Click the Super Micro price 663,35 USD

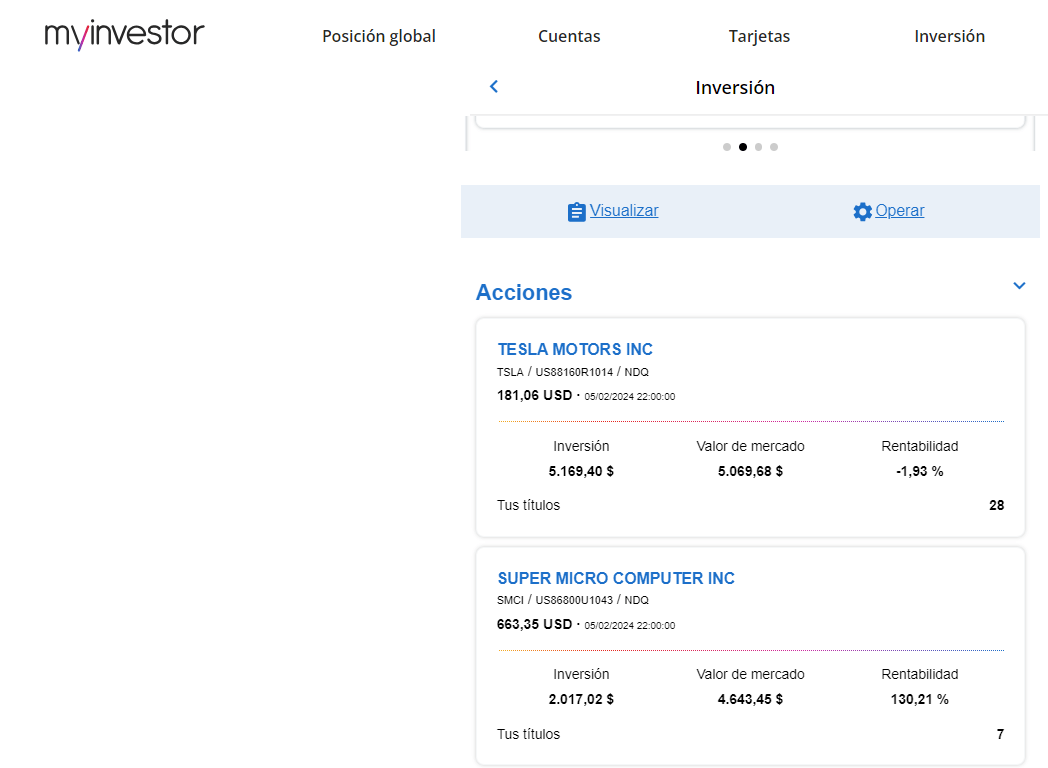click(535, 624)
